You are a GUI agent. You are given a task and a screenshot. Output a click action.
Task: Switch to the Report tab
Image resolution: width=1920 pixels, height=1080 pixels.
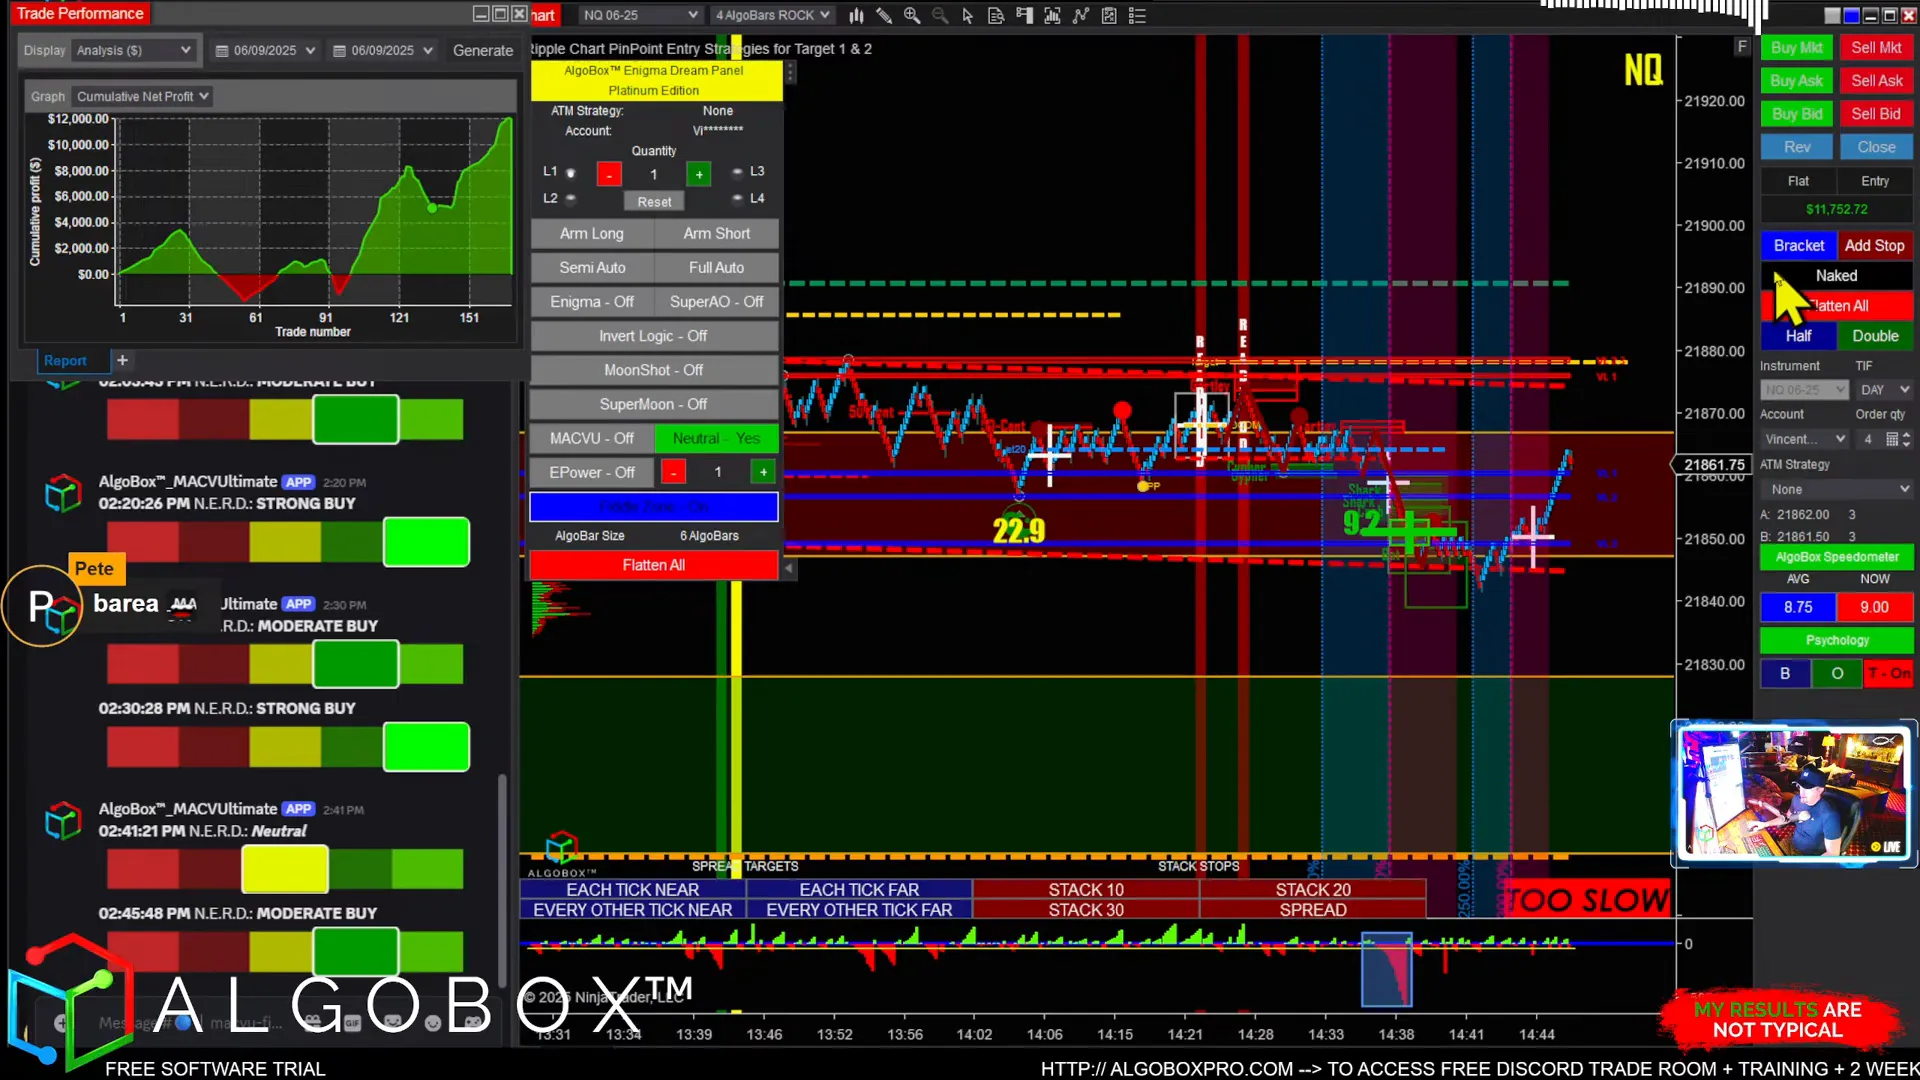pos(65,361)
